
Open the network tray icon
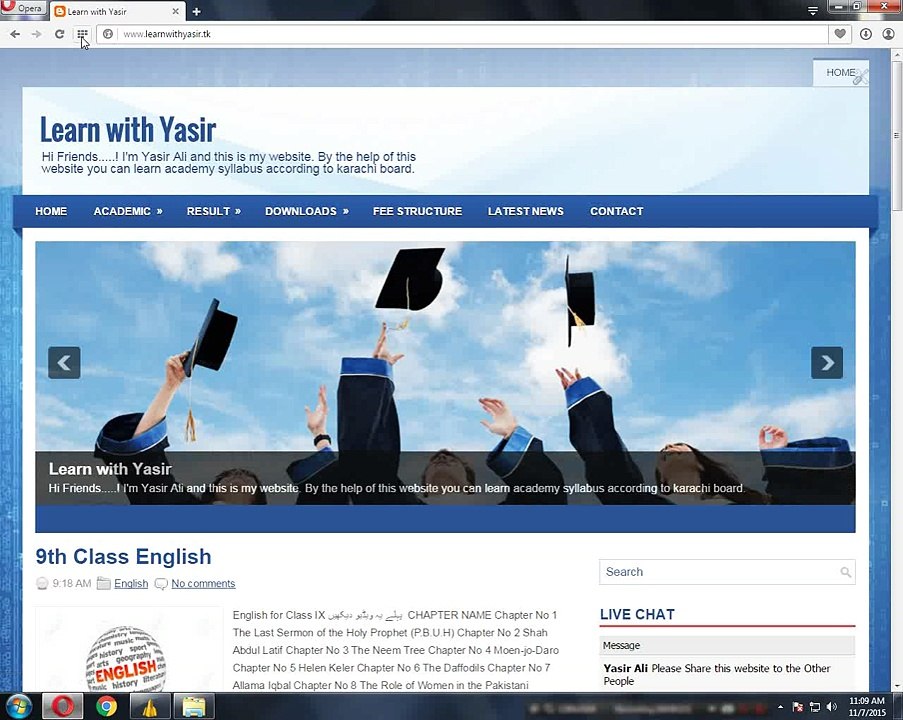(815, 707)
